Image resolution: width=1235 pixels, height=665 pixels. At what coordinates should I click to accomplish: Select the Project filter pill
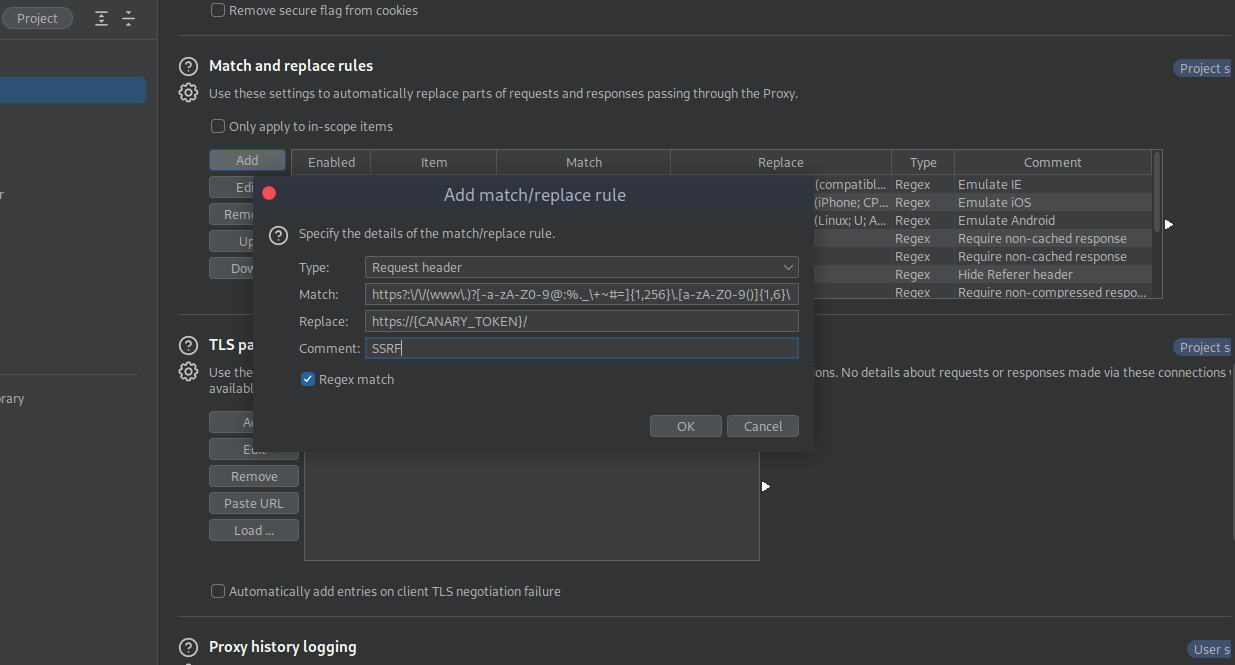37,18
